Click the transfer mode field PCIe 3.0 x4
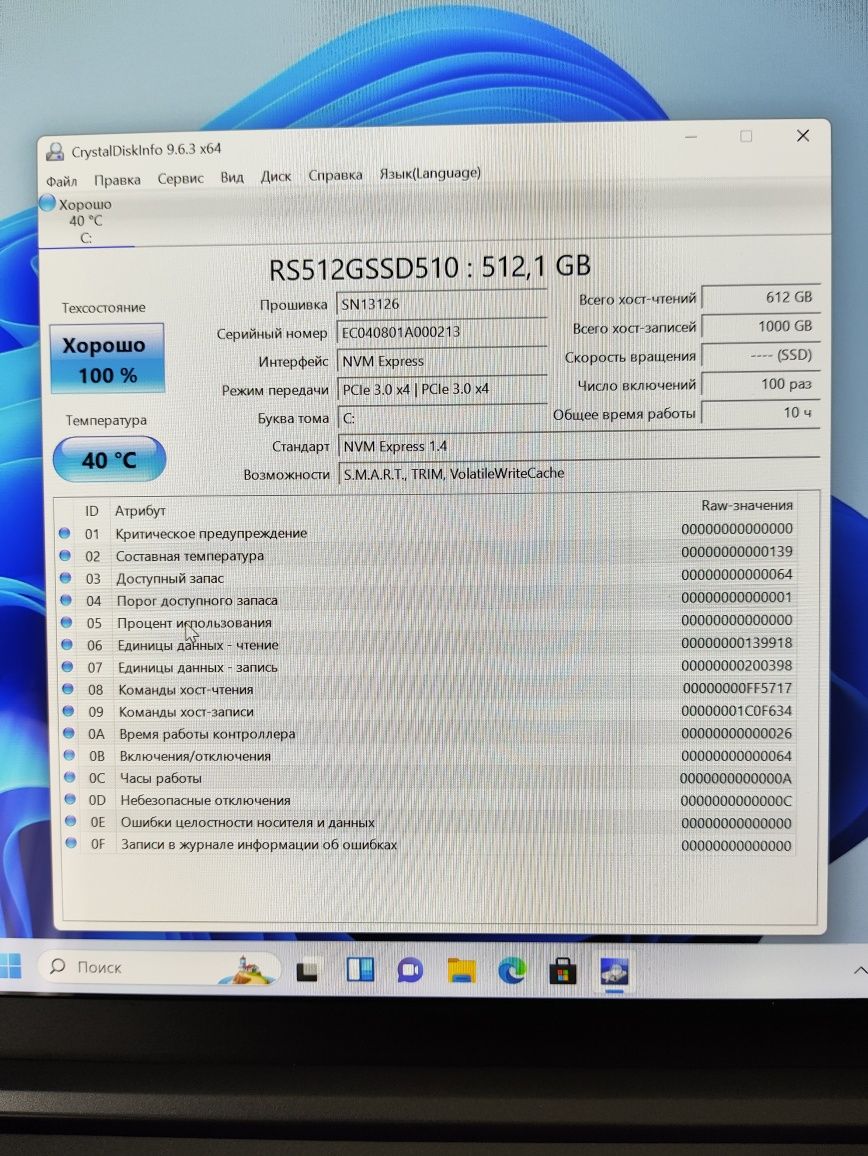The height and width of the screenshot is (1156, 868). point(441,389)
